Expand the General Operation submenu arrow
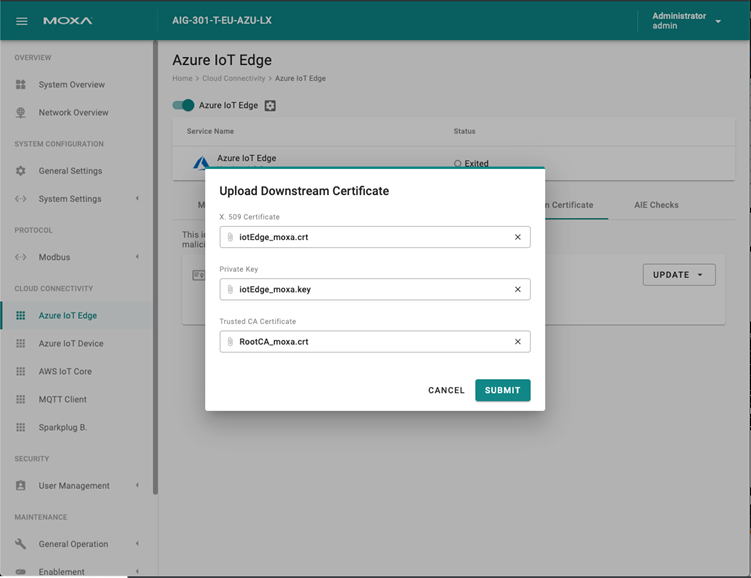The height and width of the screenshot is (578, 751). click(137, 544)
